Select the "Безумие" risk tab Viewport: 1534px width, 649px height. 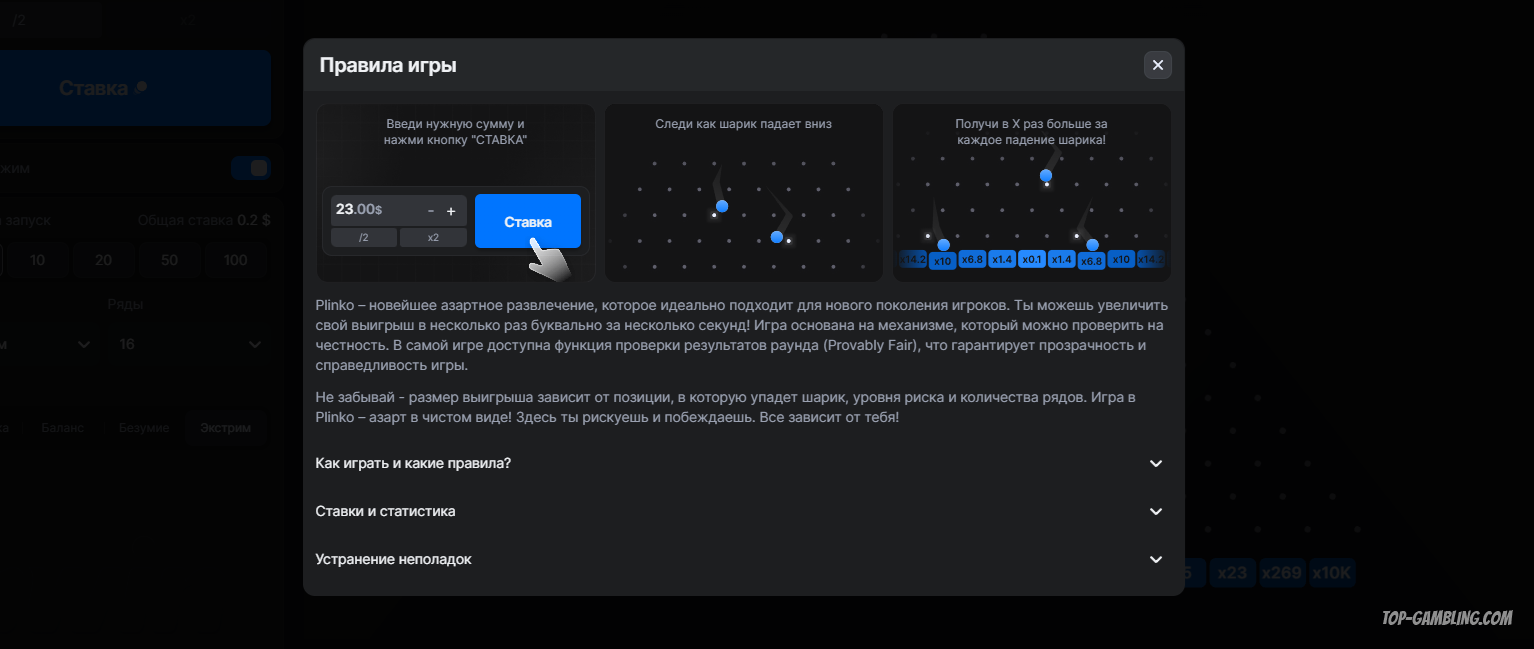[x=144, y=427]
